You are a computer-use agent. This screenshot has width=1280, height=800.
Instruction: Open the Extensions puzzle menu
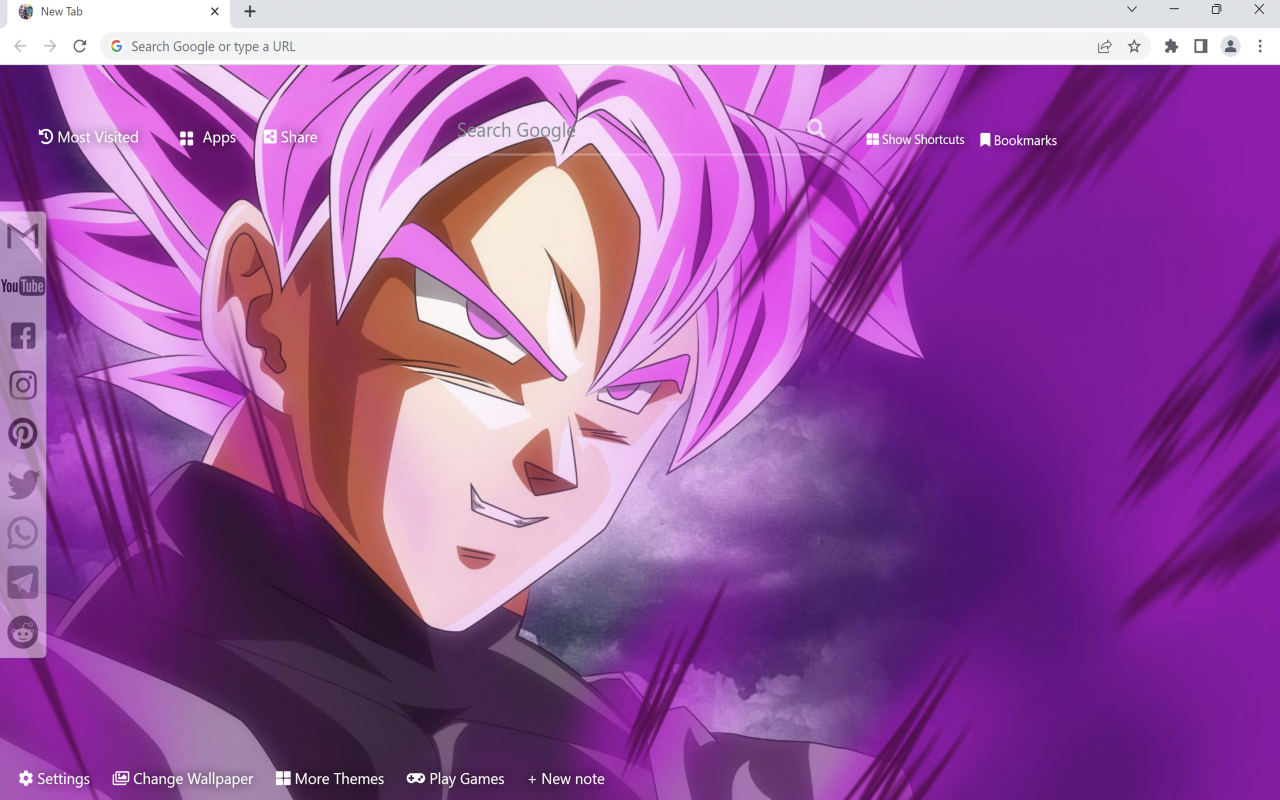pos(1171,46)
